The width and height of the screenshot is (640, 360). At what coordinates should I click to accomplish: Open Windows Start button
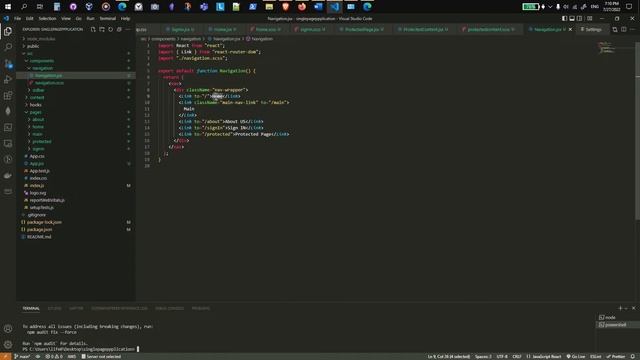tap(8, 7)
